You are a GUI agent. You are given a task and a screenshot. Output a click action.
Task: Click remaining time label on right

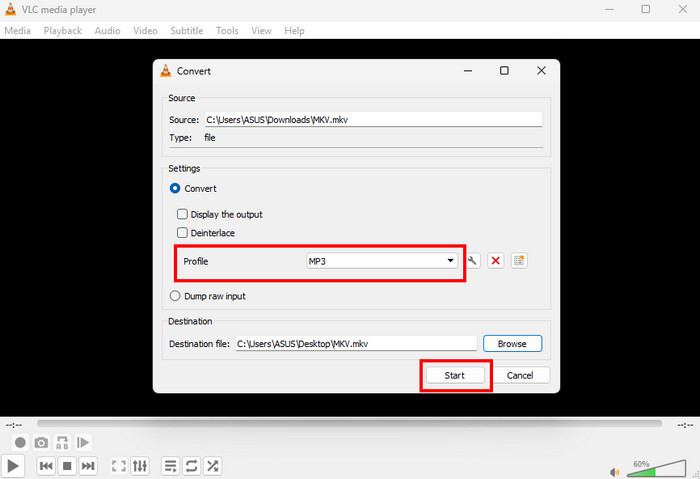point(685,425)
